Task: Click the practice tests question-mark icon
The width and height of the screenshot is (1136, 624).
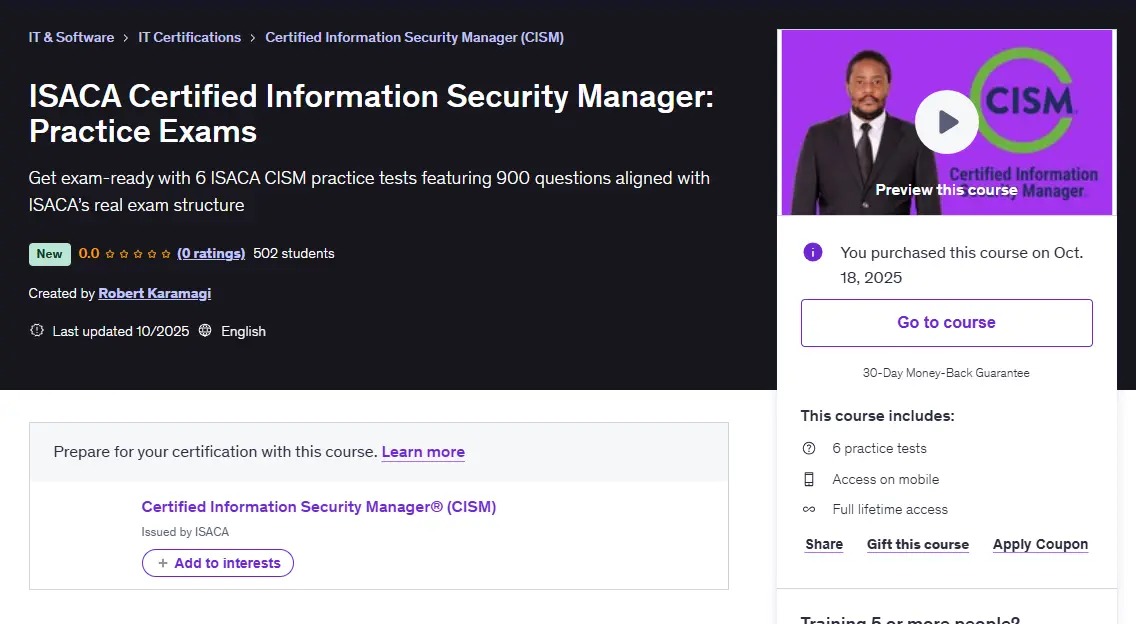Action: point(809,449)
